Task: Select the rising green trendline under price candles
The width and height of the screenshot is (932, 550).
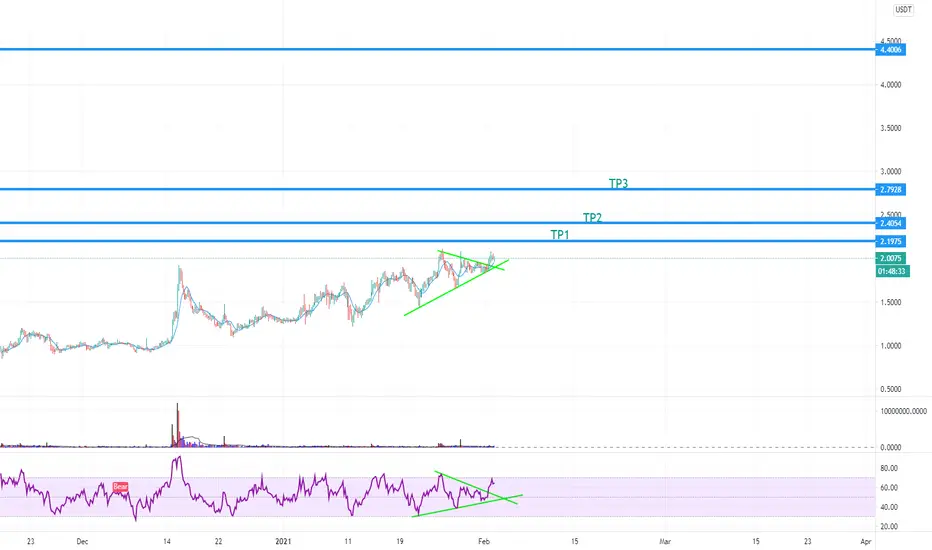Action: (456, 288)
